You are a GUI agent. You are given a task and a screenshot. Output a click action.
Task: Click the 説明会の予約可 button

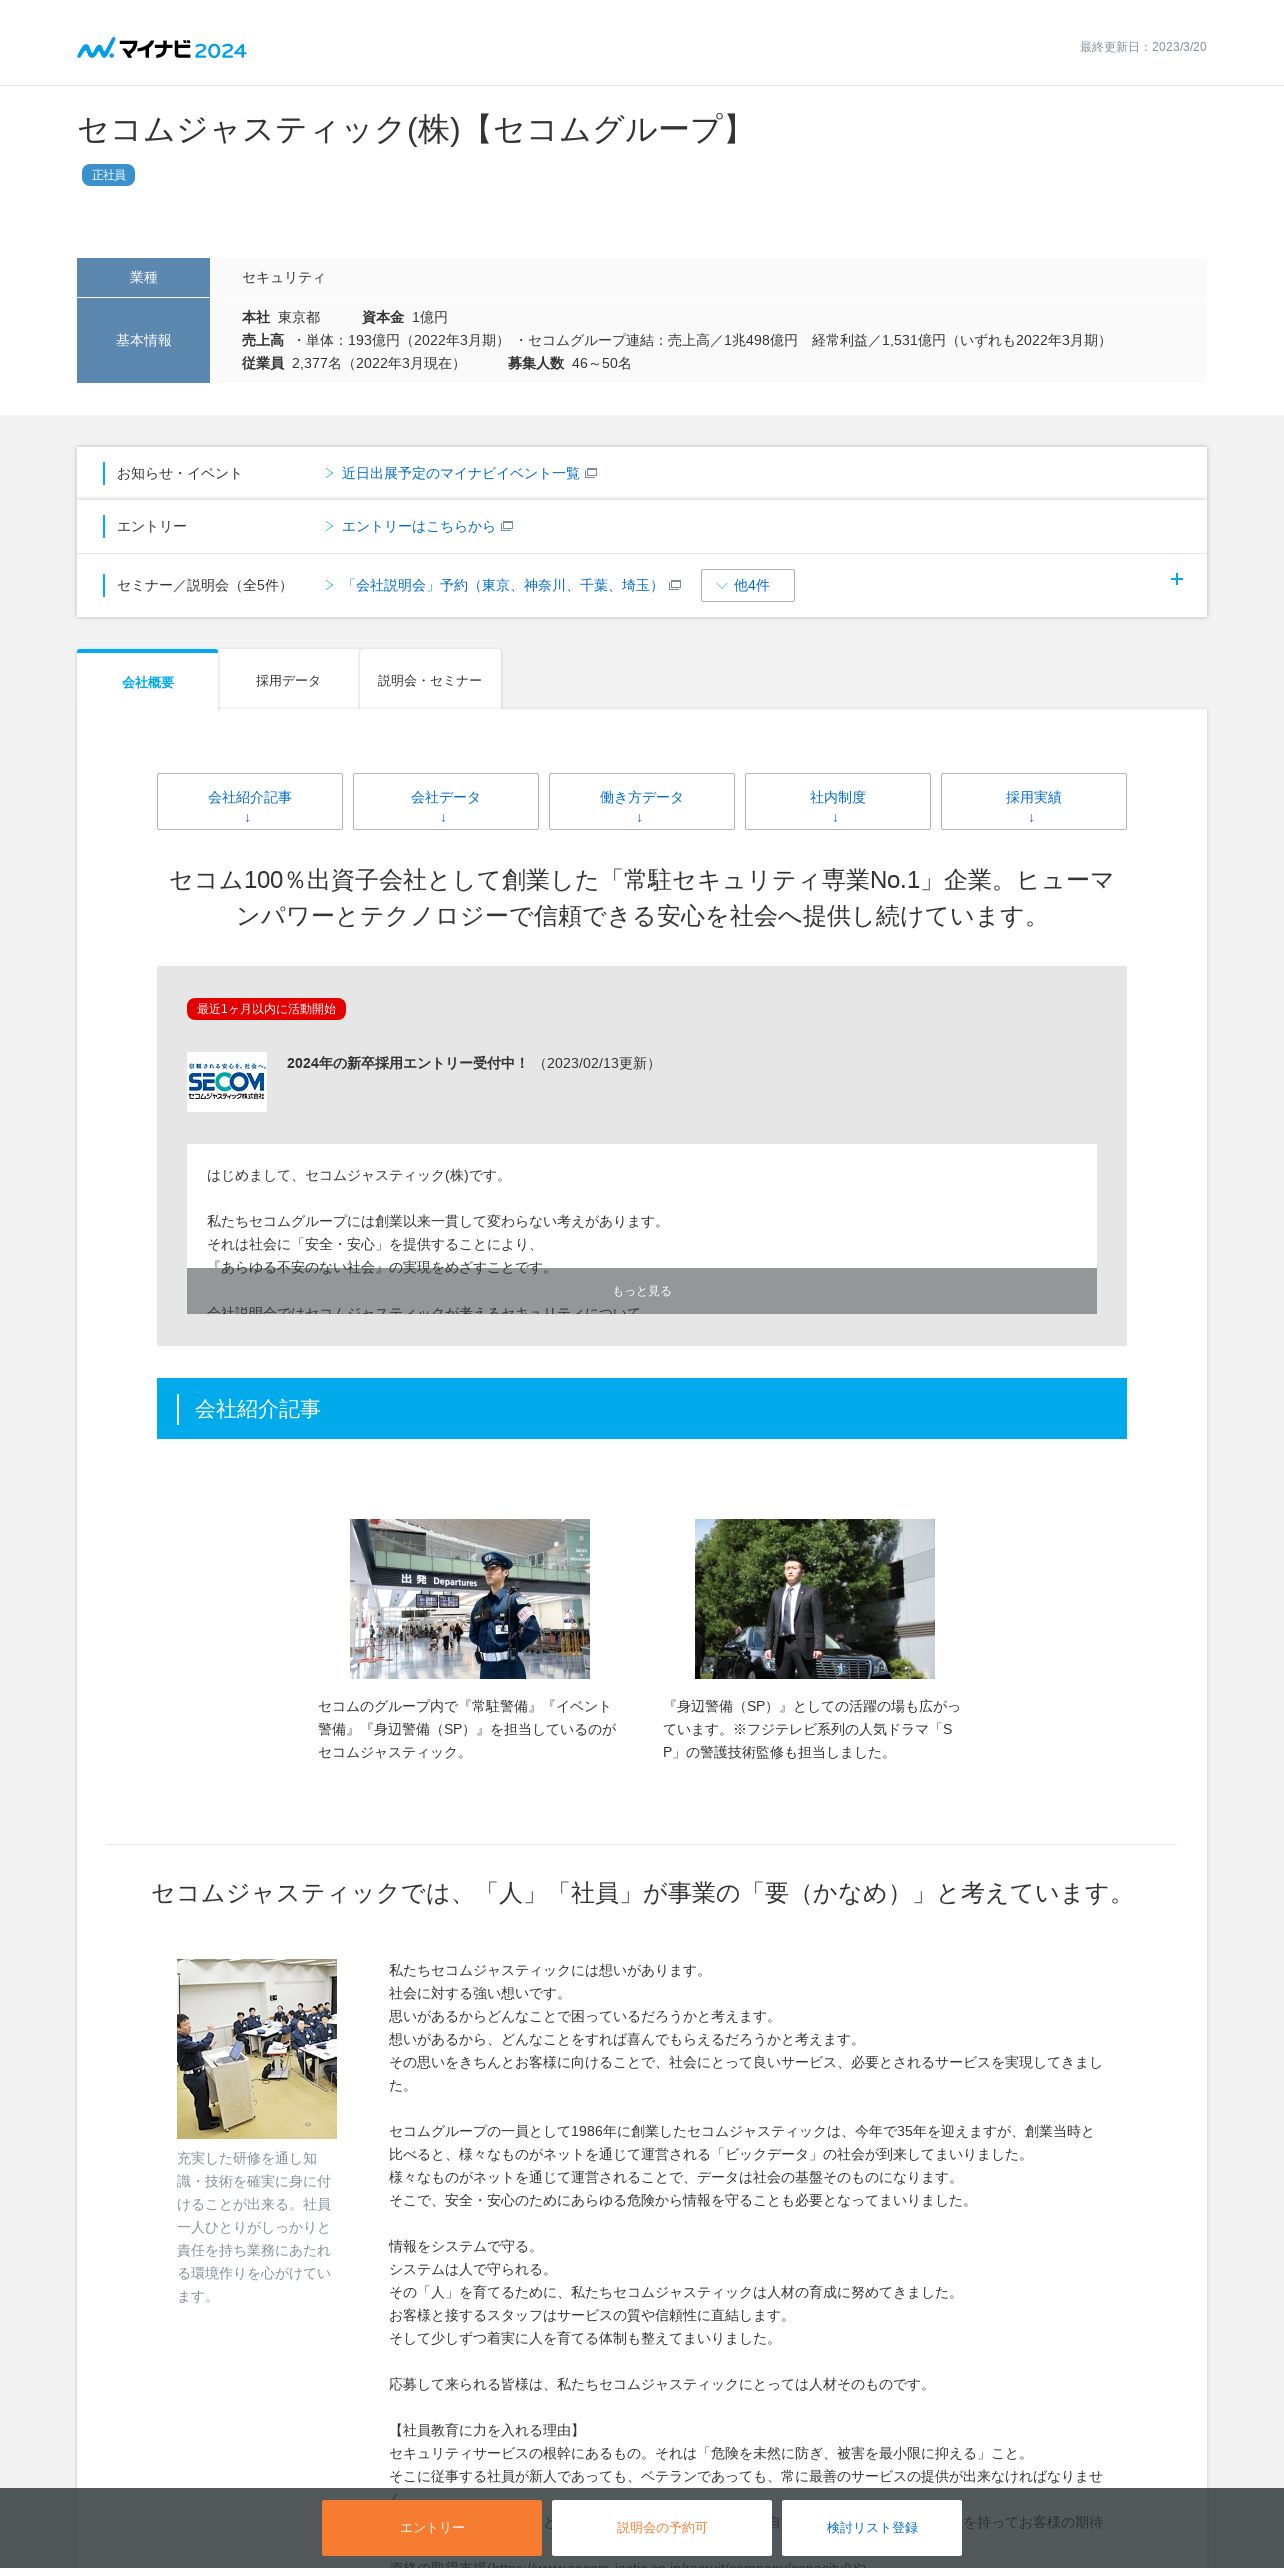click(662, 2527)
